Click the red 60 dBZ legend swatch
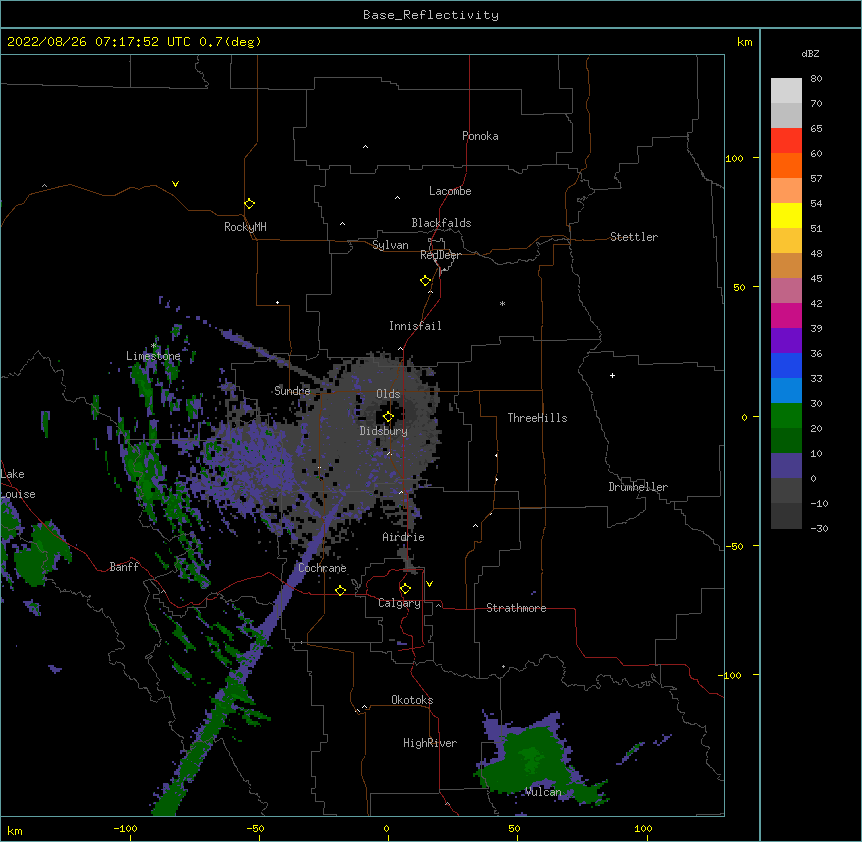The image size is (862, 842). tap(786, 141)
